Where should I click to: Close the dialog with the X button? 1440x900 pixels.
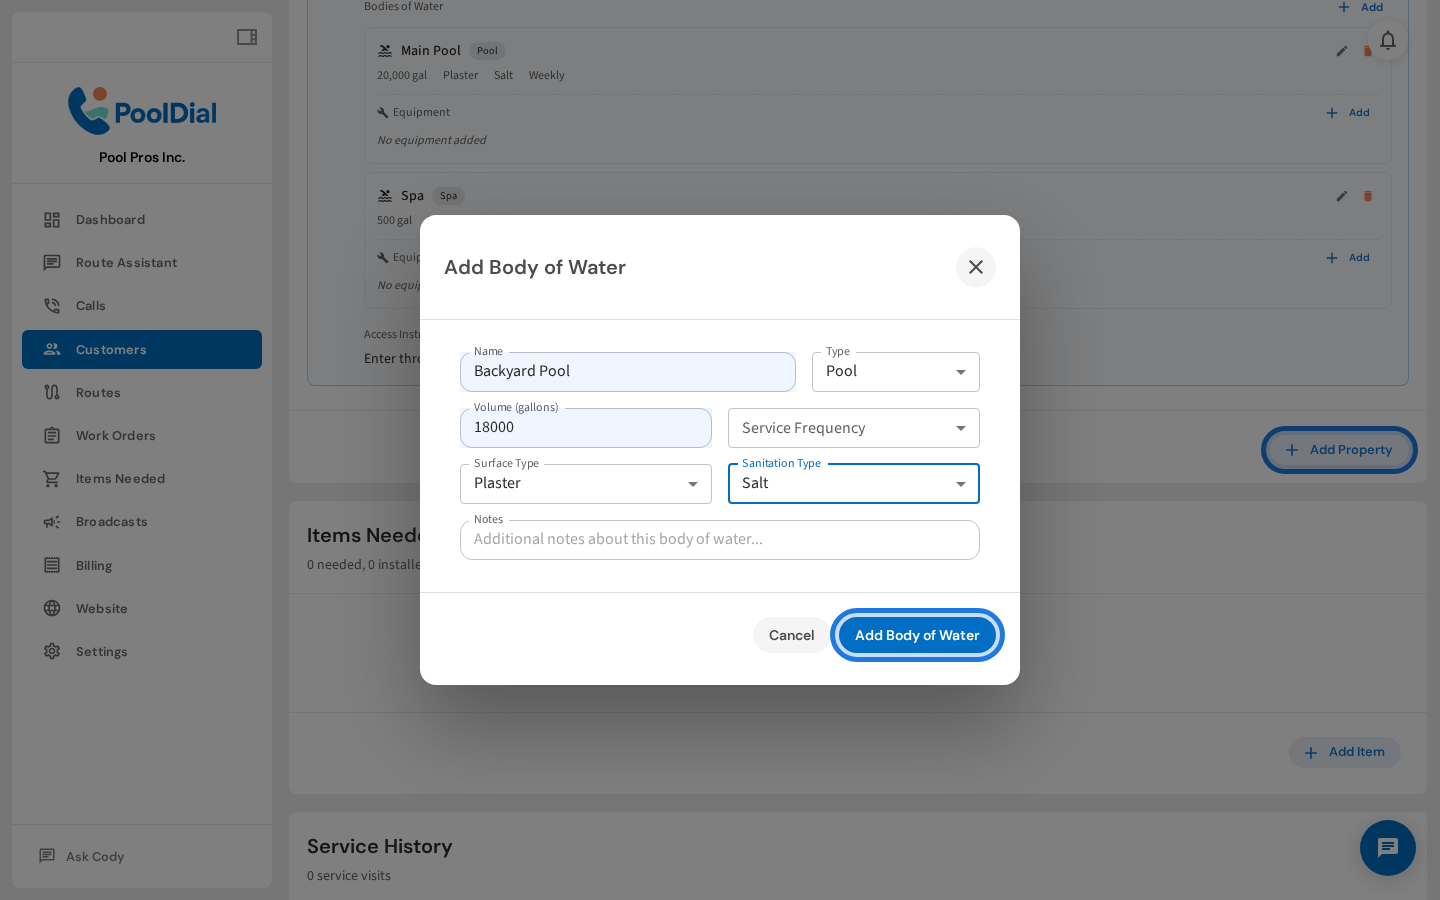click(976, 267)
